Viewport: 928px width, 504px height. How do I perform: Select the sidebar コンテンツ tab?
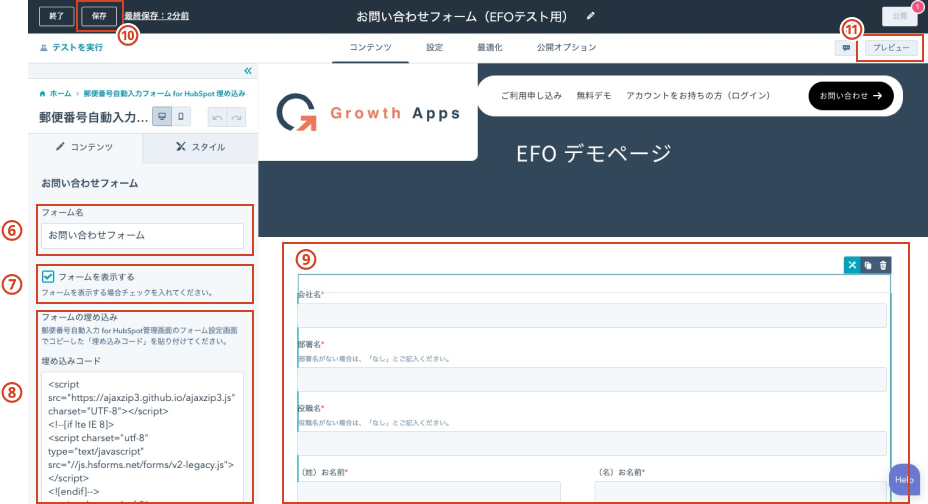(x=85, y=147)
